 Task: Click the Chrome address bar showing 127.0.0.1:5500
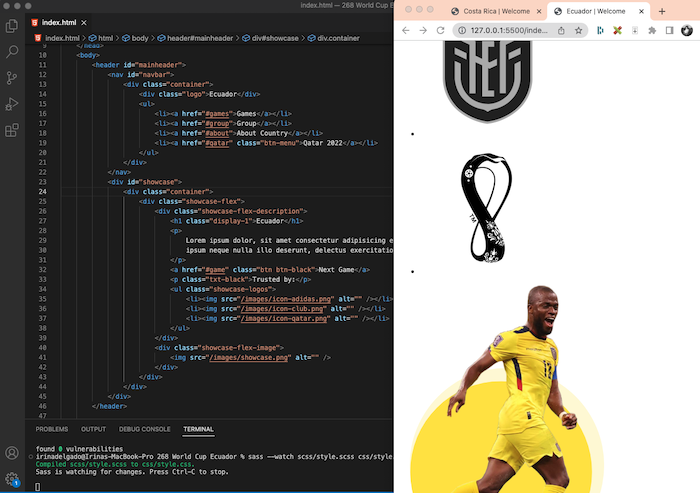(508, 30)
